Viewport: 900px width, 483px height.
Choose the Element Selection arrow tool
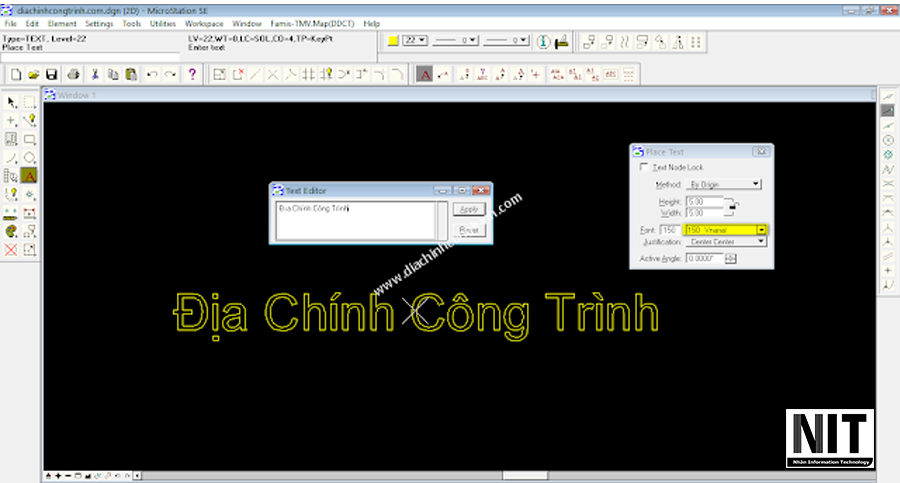pyautogui.click(x=11, y=102)
